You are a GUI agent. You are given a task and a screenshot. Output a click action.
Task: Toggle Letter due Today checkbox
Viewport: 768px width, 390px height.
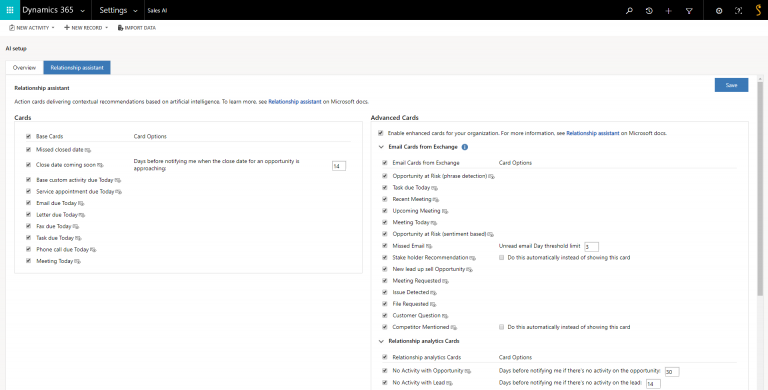(28, 215)
